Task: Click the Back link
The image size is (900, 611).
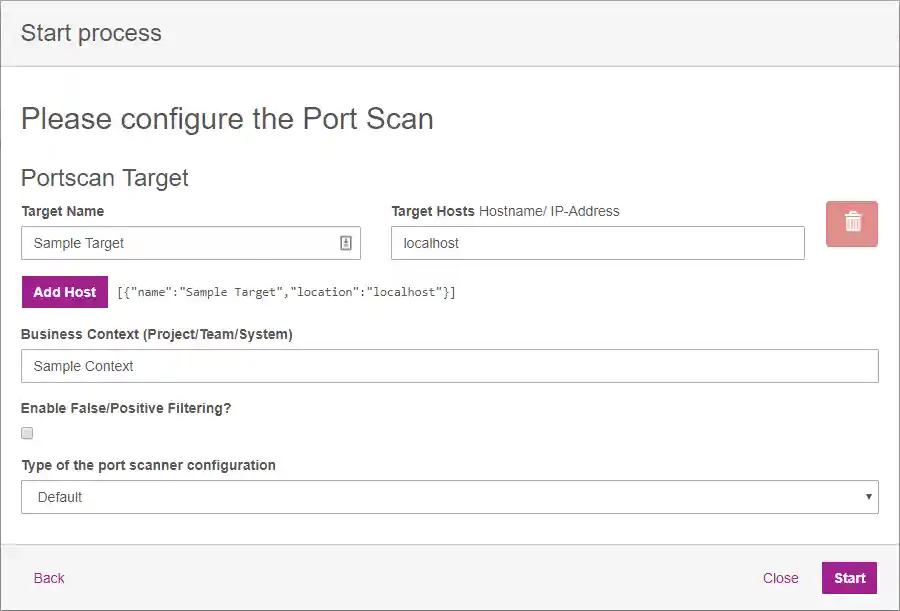Action: (x=49, y=578)
